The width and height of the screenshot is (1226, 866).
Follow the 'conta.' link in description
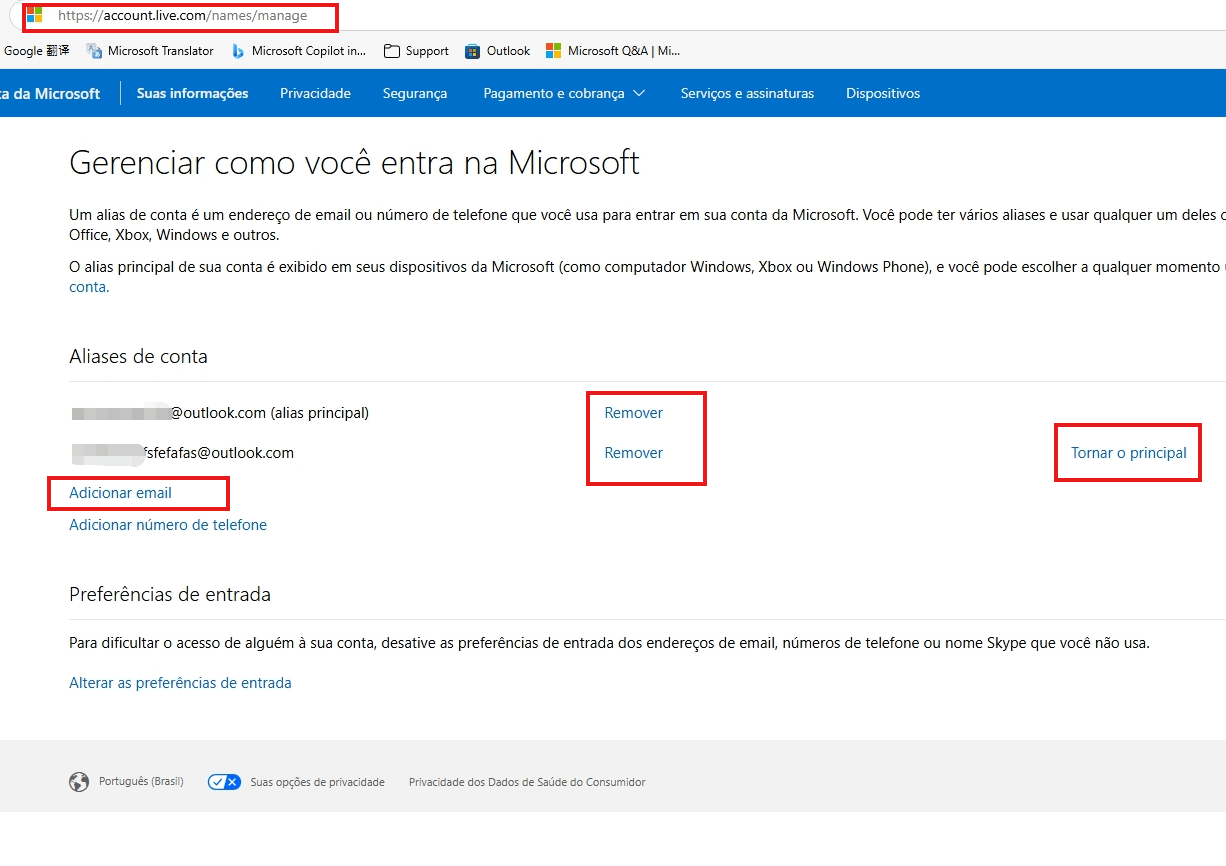[x=89, y=287]
